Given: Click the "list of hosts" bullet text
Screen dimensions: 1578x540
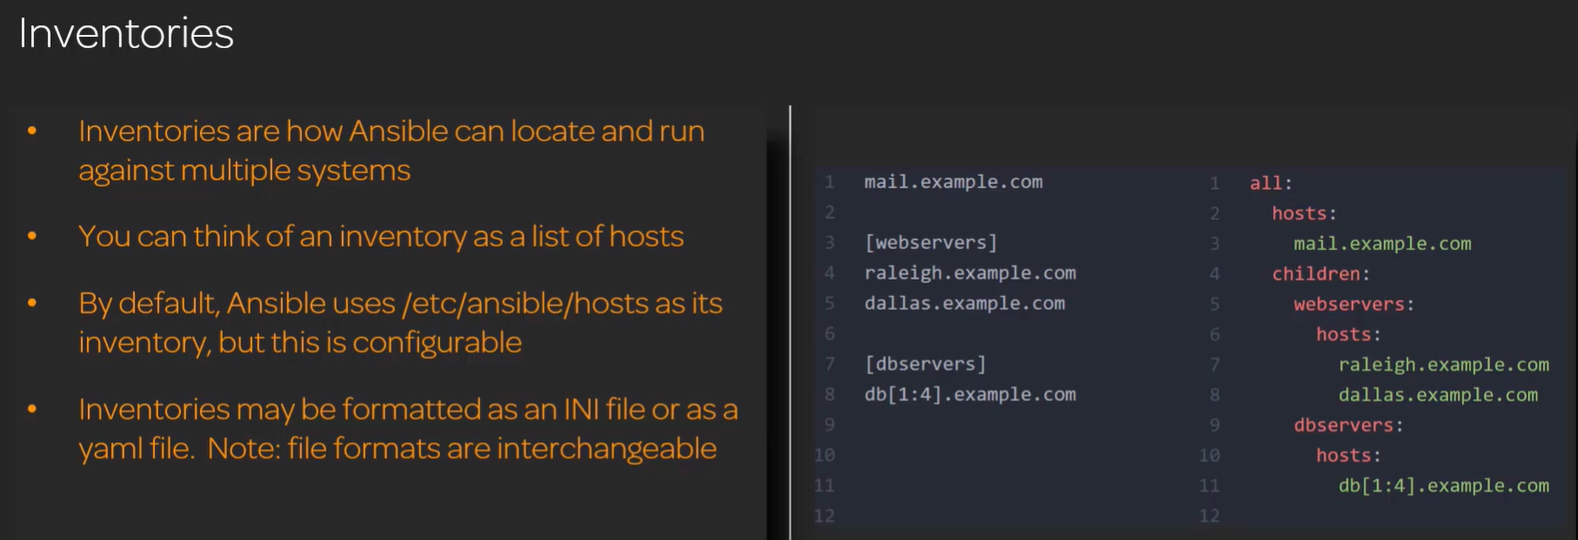Looking at the screenshot, I should pos(380,236).
